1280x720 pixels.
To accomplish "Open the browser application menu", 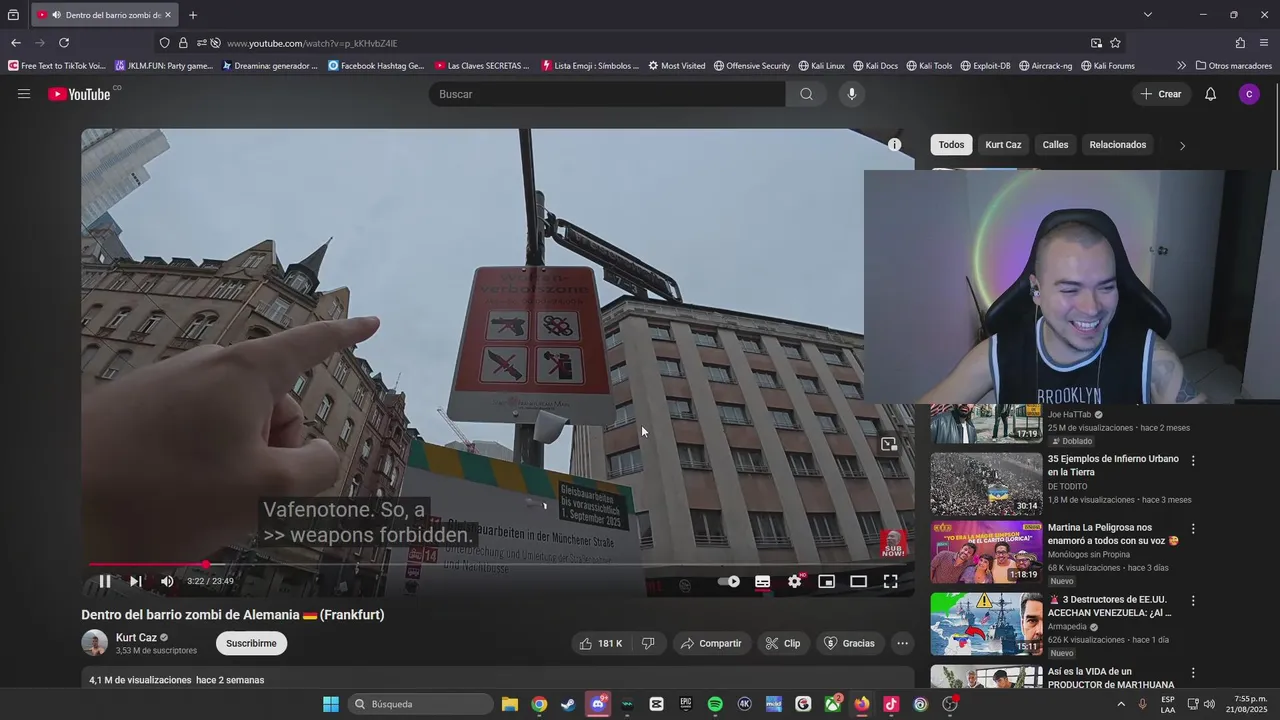I will 1265,43.
